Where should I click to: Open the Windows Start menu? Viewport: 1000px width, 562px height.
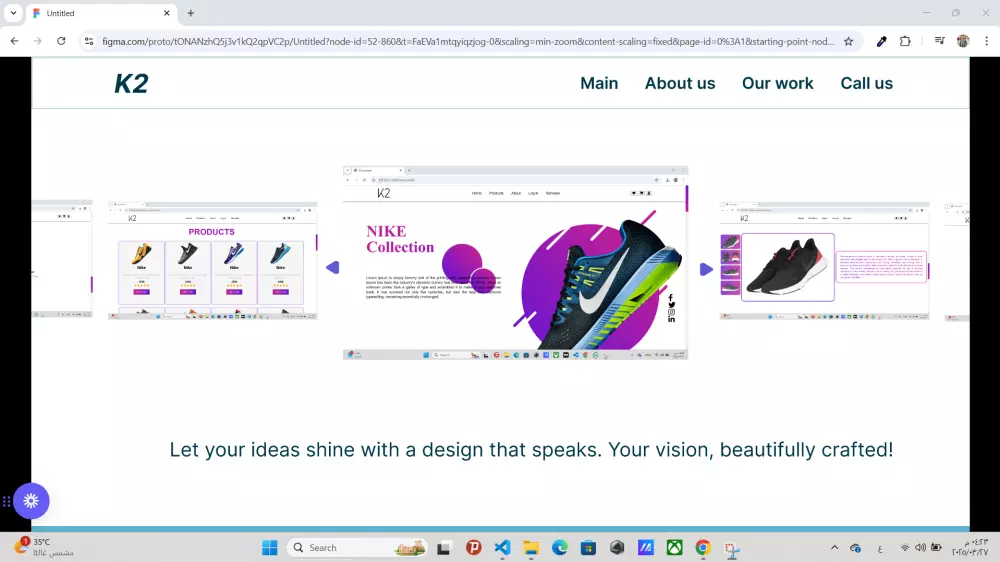(270, 547)
